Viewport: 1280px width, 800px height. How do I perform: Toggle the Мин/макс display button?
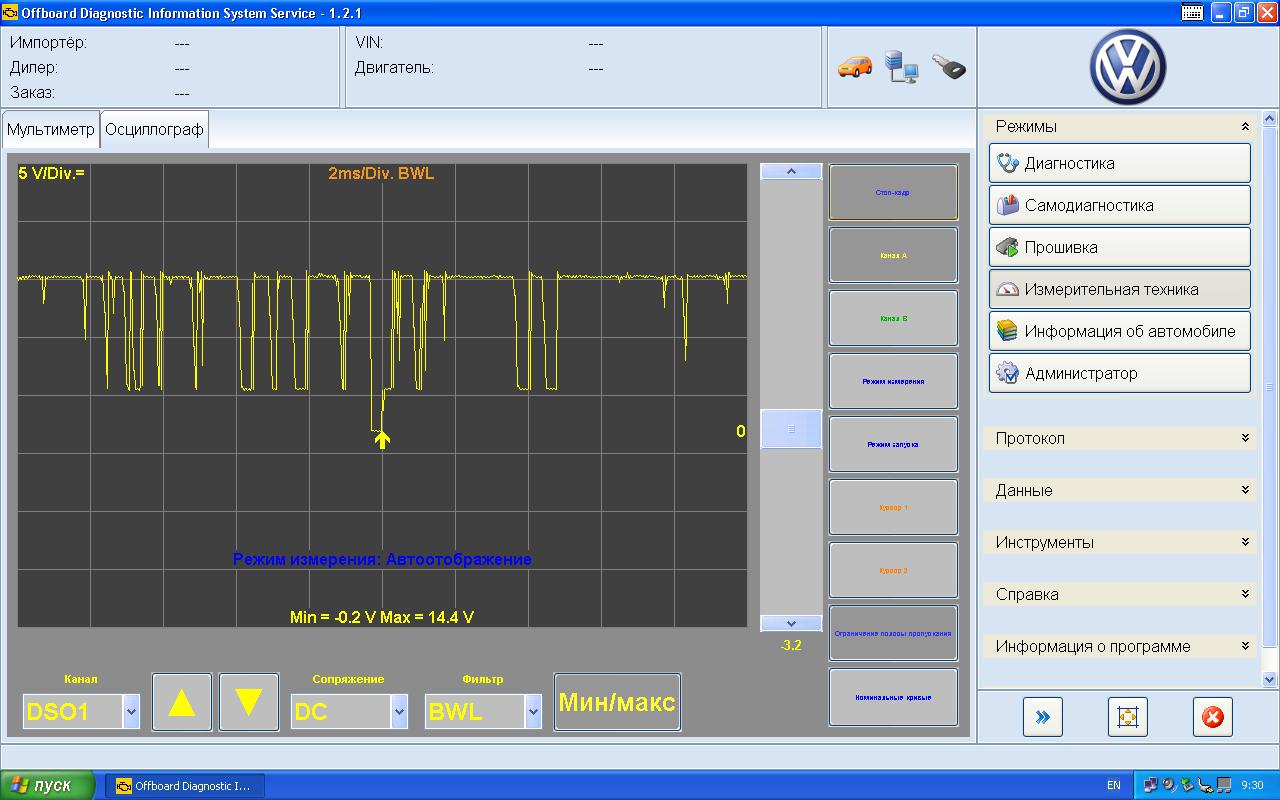coord(617,702)
